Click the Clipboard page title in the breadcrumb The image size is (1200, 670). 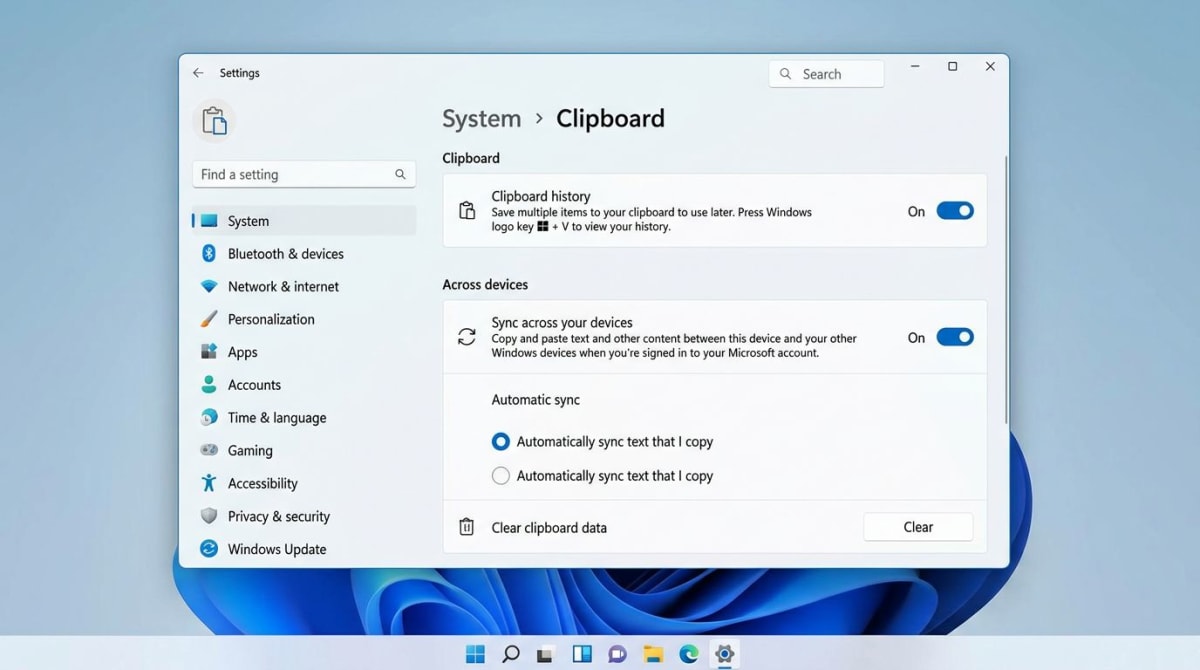[x=610, y=119]
